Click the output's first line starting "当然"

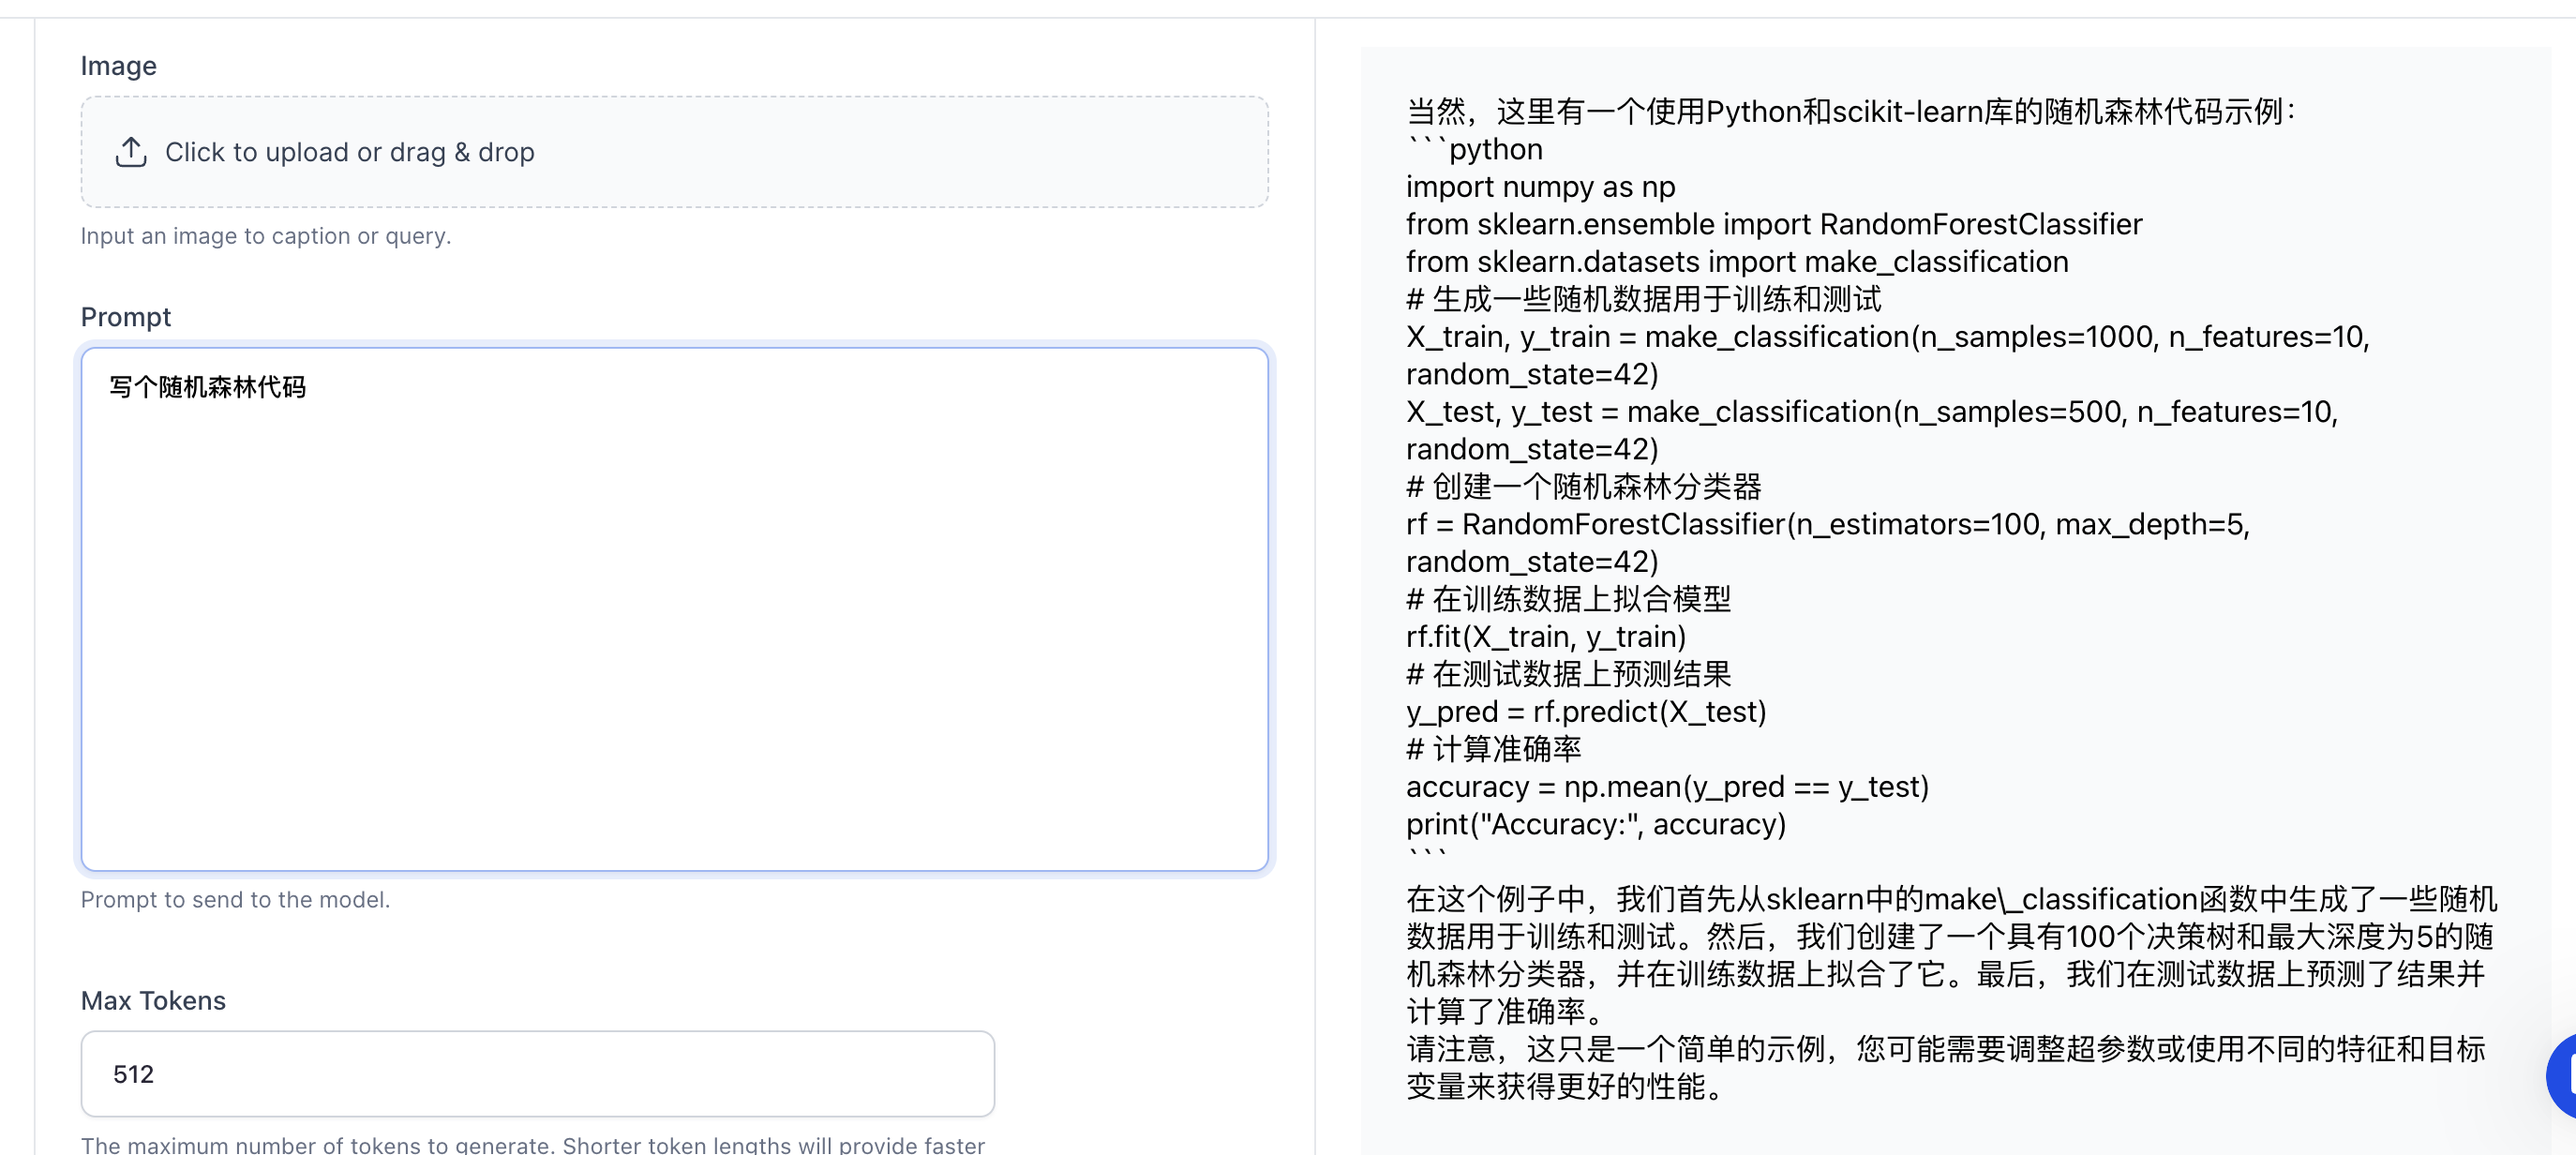(x=1852, y=112)
